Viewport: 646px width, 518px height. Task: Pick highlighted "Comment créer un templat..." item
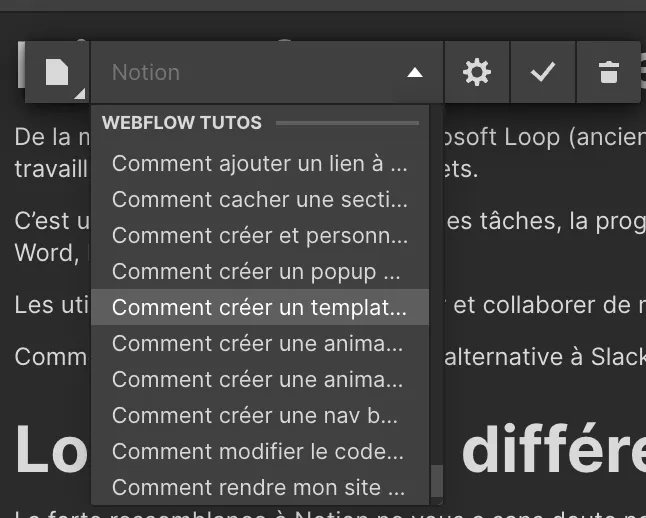[x=260, y=307]
